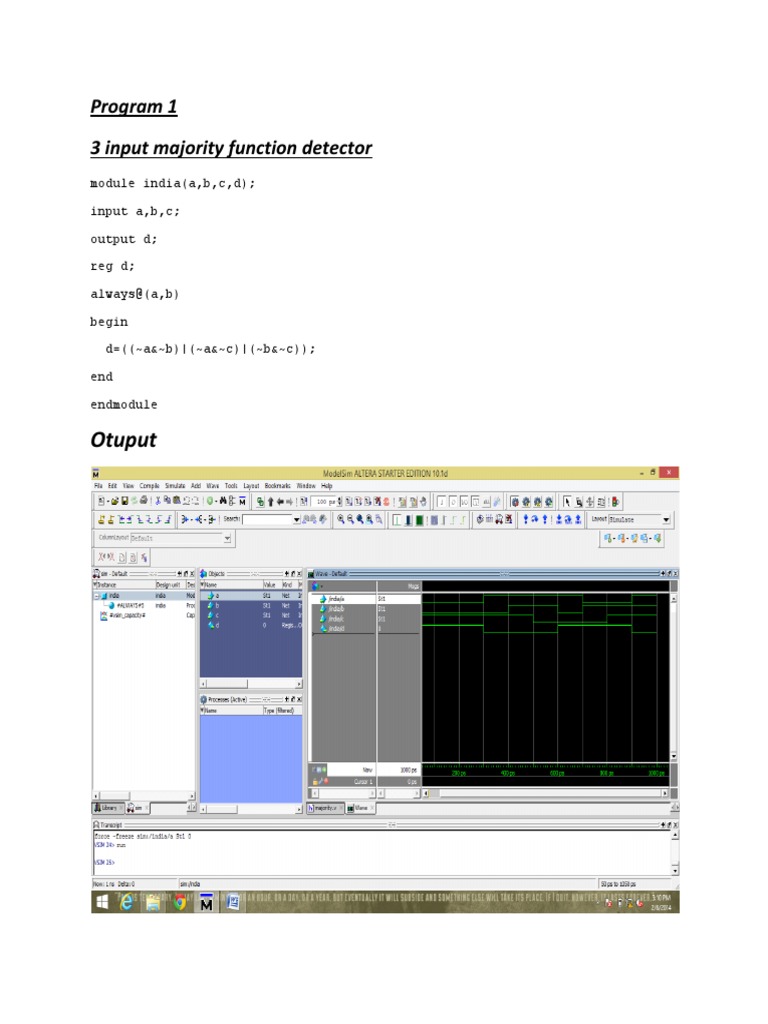Screen dimensions: 768x1024
Task: Click the zoom in magnifier icon
Action: pyautogui.click(x=341, y=520)
